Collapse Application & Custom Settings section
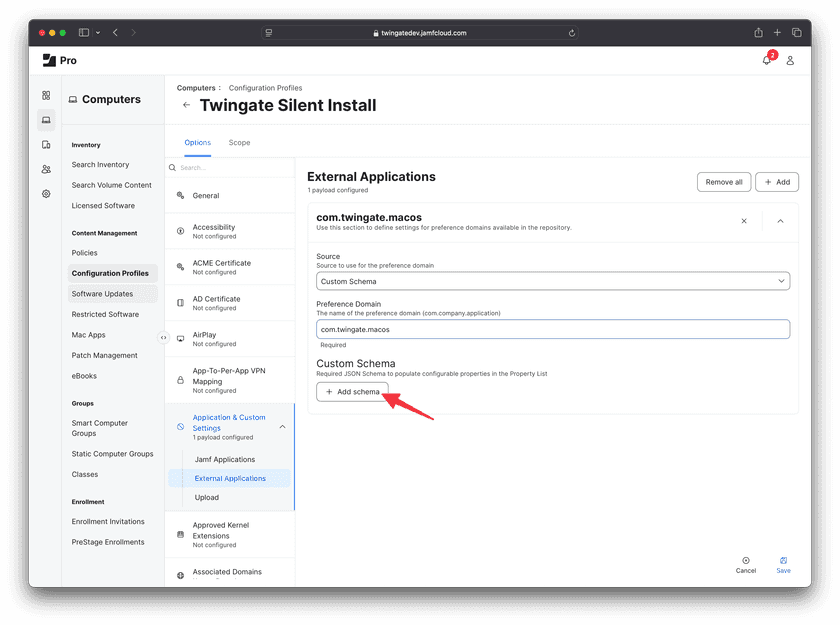Viewport: 840px width, 625px height. coord(282,427)
